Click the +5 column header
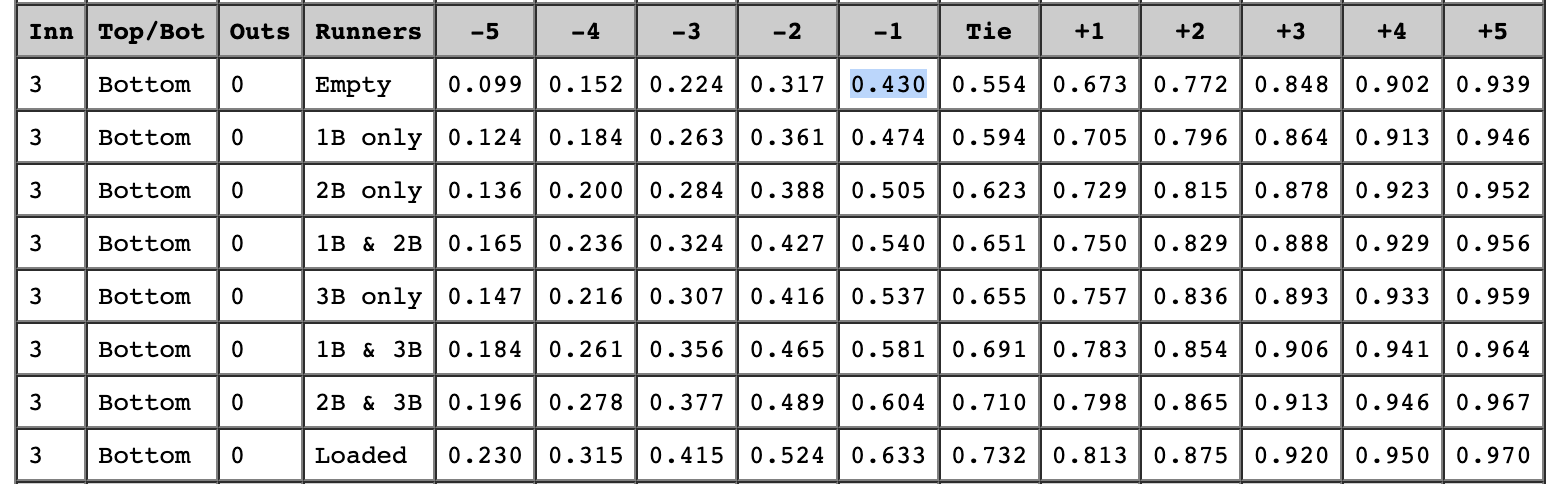Viewport: 1560px width, 484px height. [x=1493, y=32]
